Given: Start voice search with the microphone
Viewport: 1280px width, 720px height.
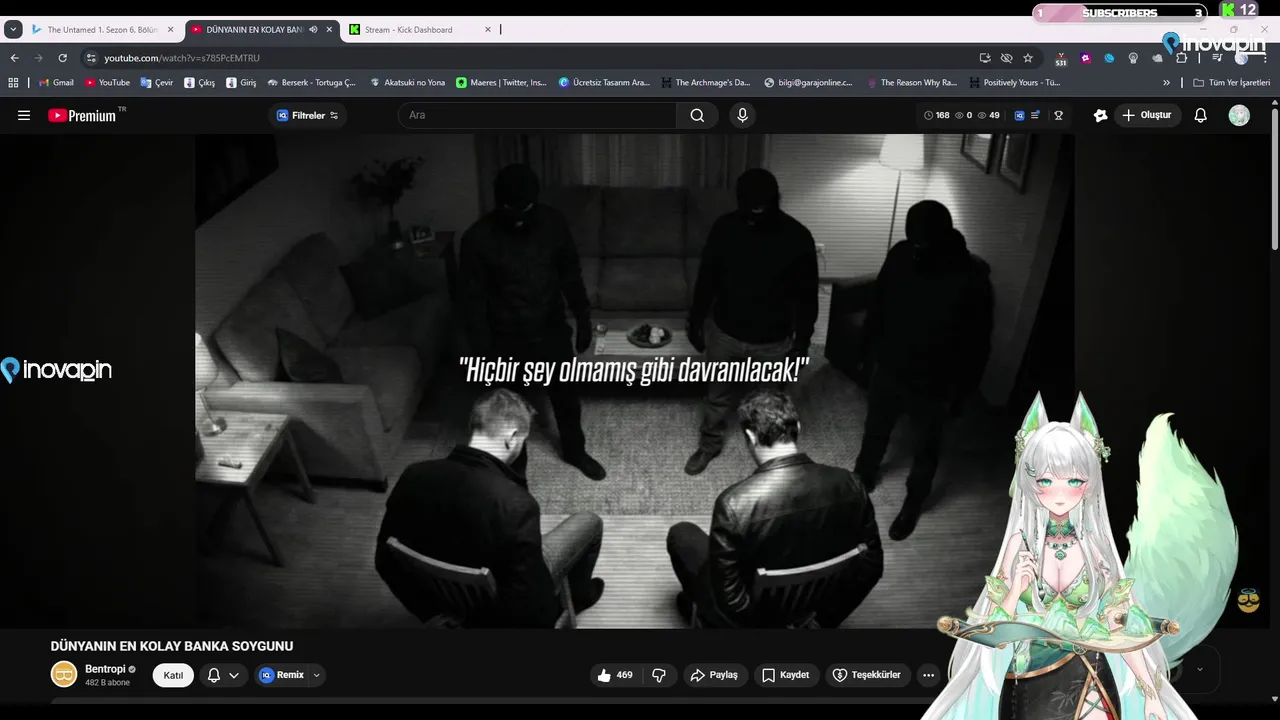Looking at the screenshot, I should (742, 115).
